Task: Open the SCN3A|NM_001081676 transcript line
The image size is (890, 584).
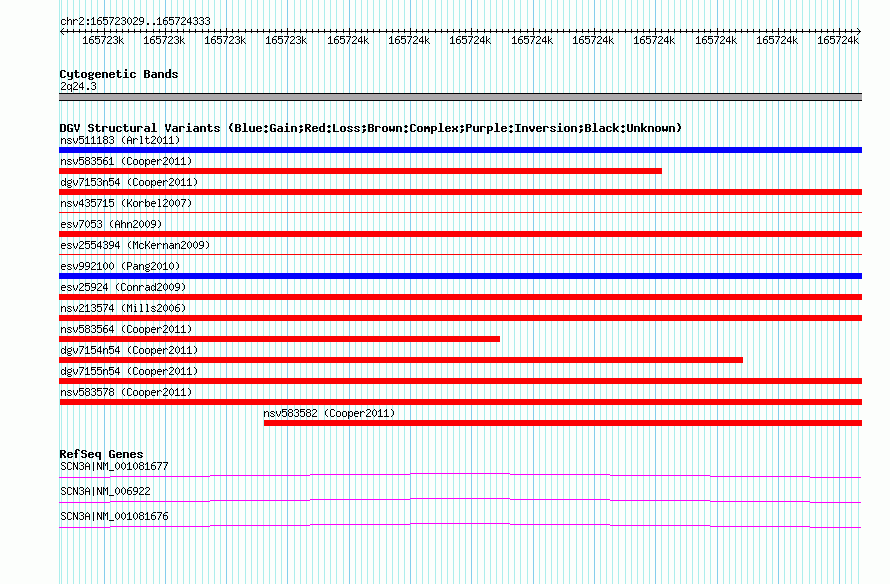Action: [x=460, y=525]
